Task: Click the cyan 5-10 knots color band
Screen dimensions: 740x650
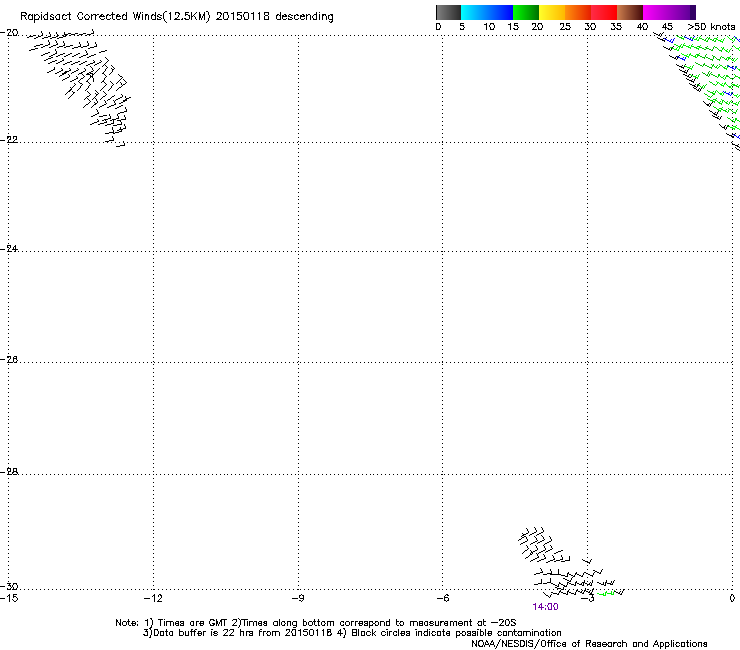Action: click(x=474, y=12)
